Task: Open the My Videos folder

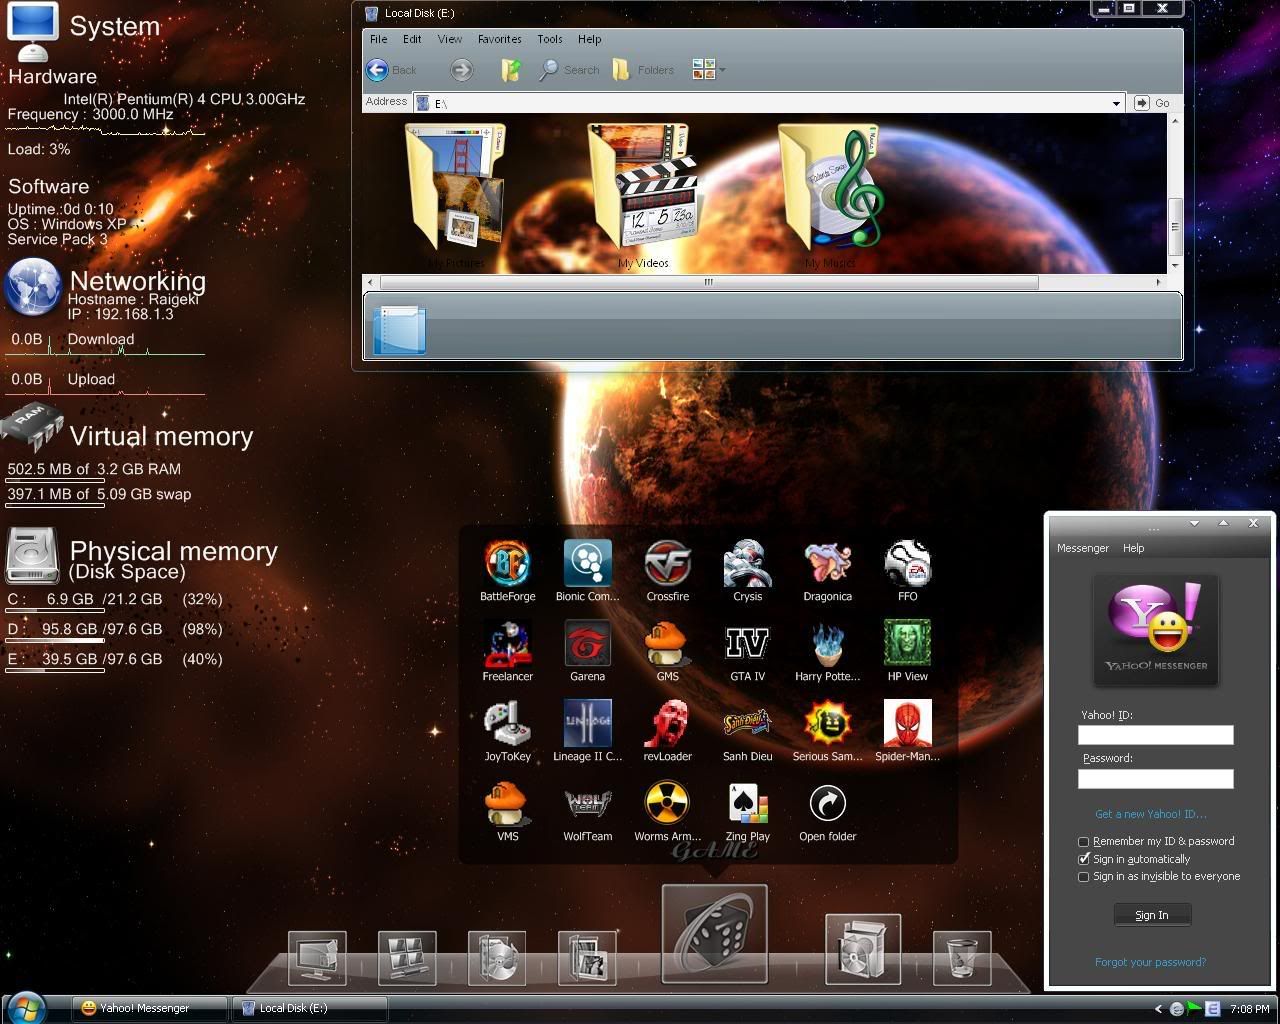Action: pos(643,195)
